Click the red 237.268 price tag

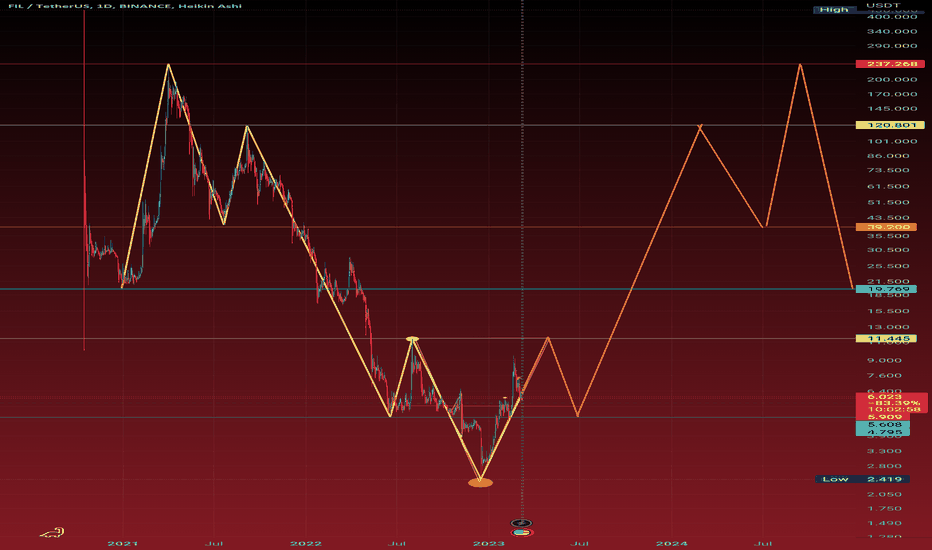click(x=890, y=64)
